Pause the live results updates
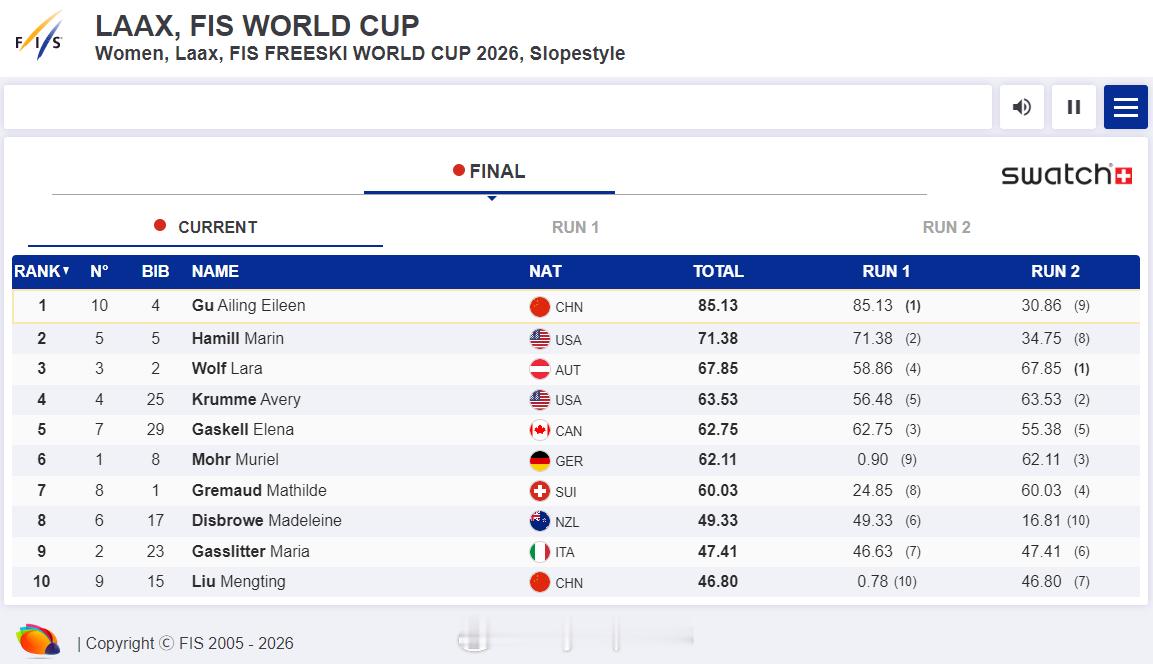 coord(1073,107)
